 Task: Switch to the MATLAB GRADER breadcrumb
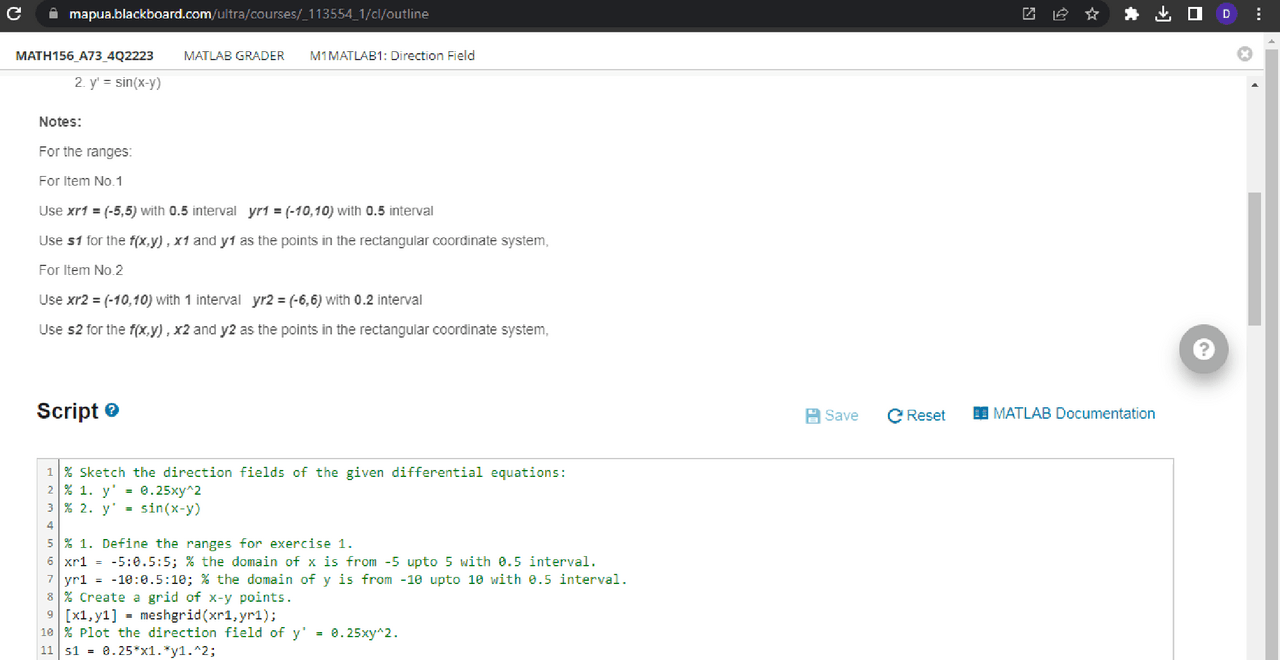233,55
